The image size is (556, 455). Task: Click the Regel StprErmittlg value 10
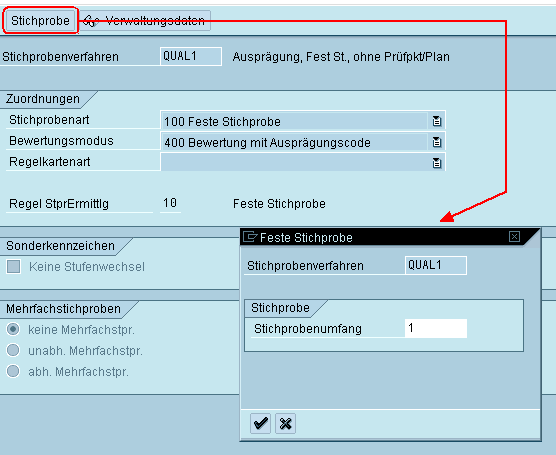pyautogui.click(x=170, y=203)
